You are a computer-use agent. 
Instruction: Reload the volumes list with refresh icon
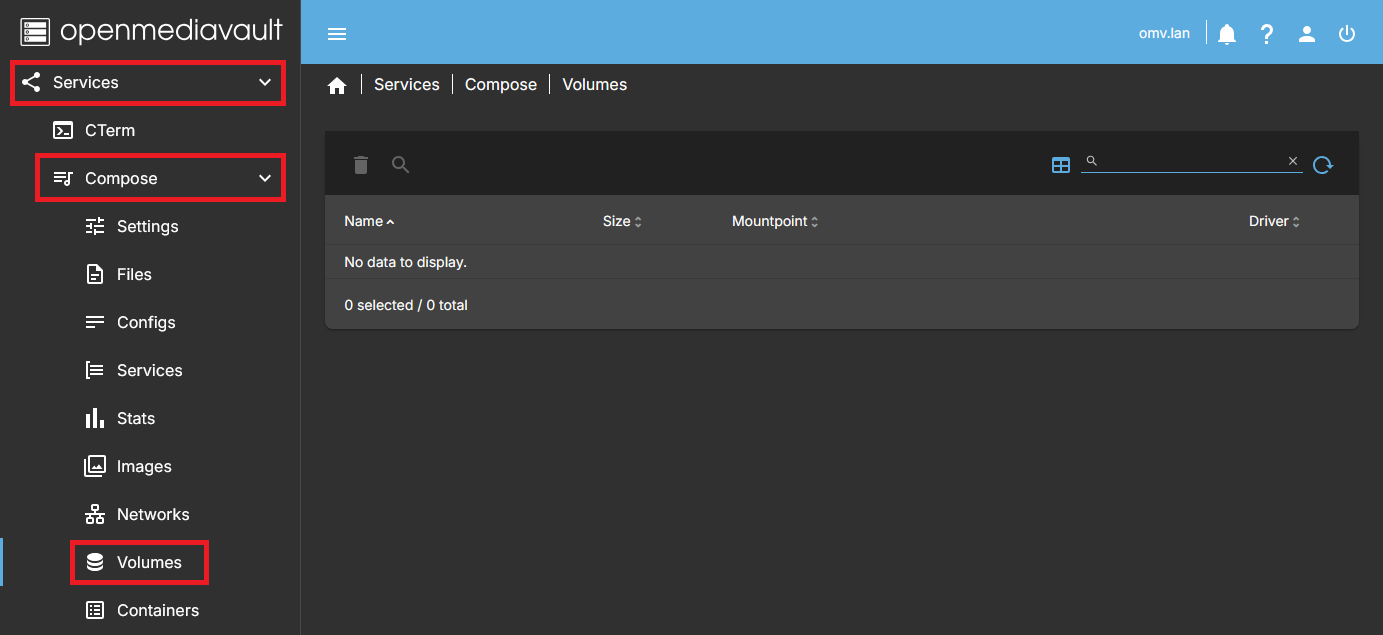tap(1323, 165)
